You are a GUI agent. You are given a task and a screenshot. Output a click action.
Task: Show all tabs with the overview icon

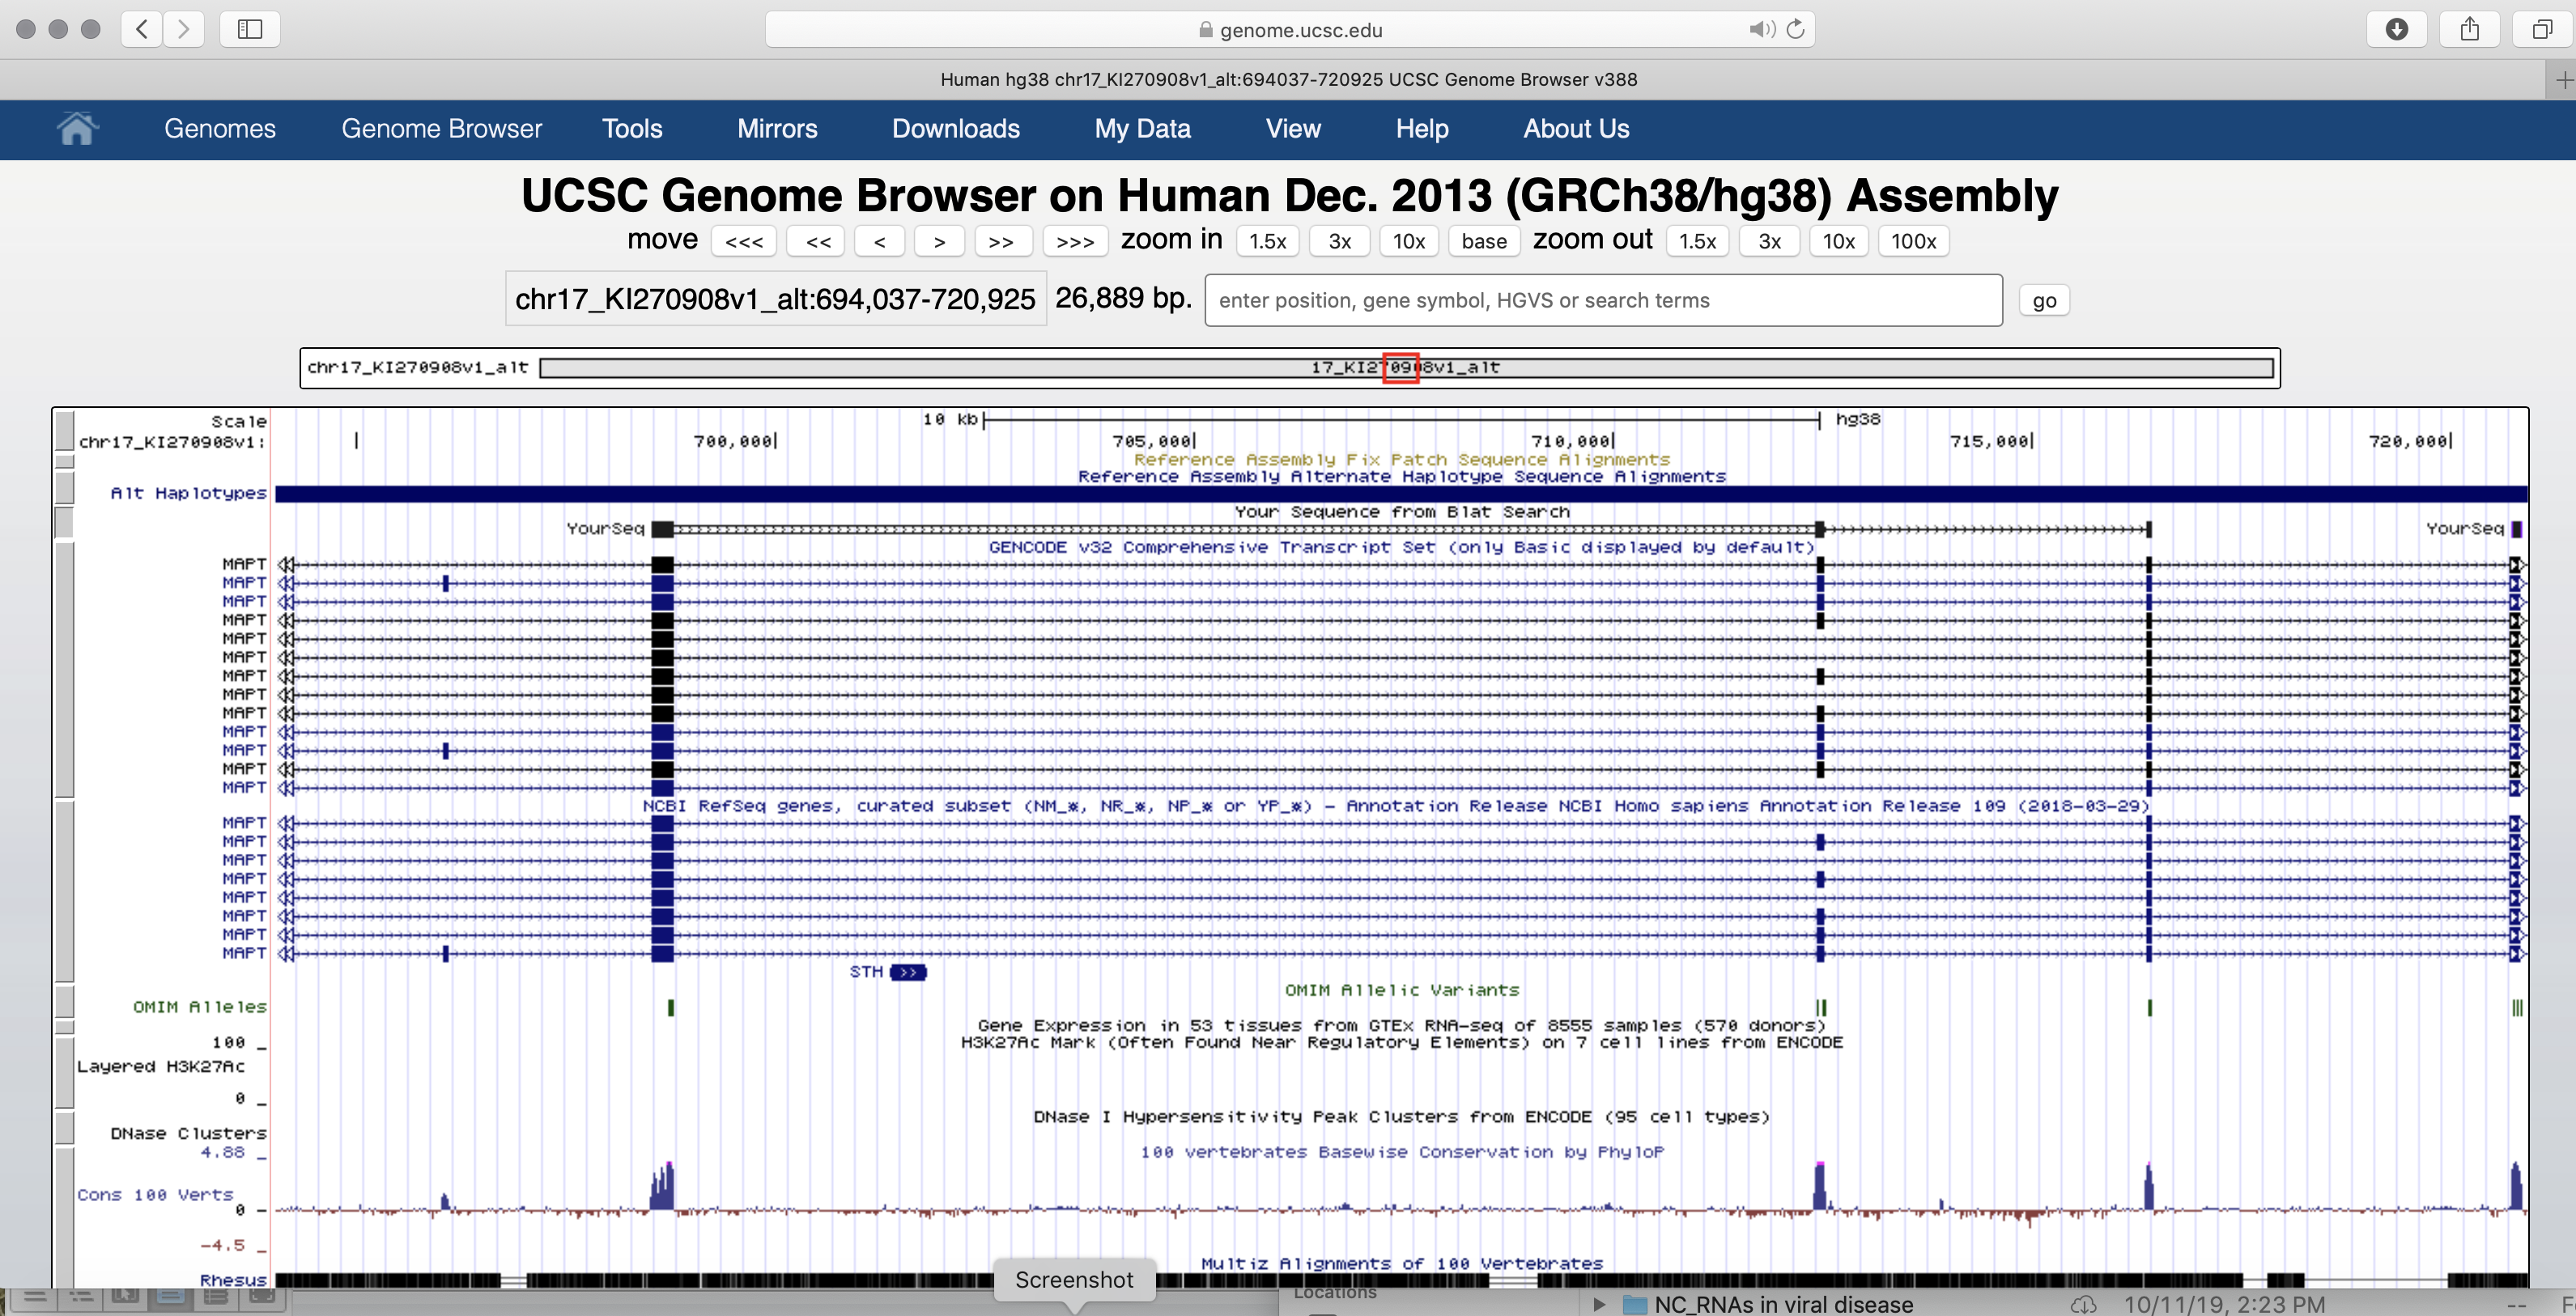[x=2541, y=29]
